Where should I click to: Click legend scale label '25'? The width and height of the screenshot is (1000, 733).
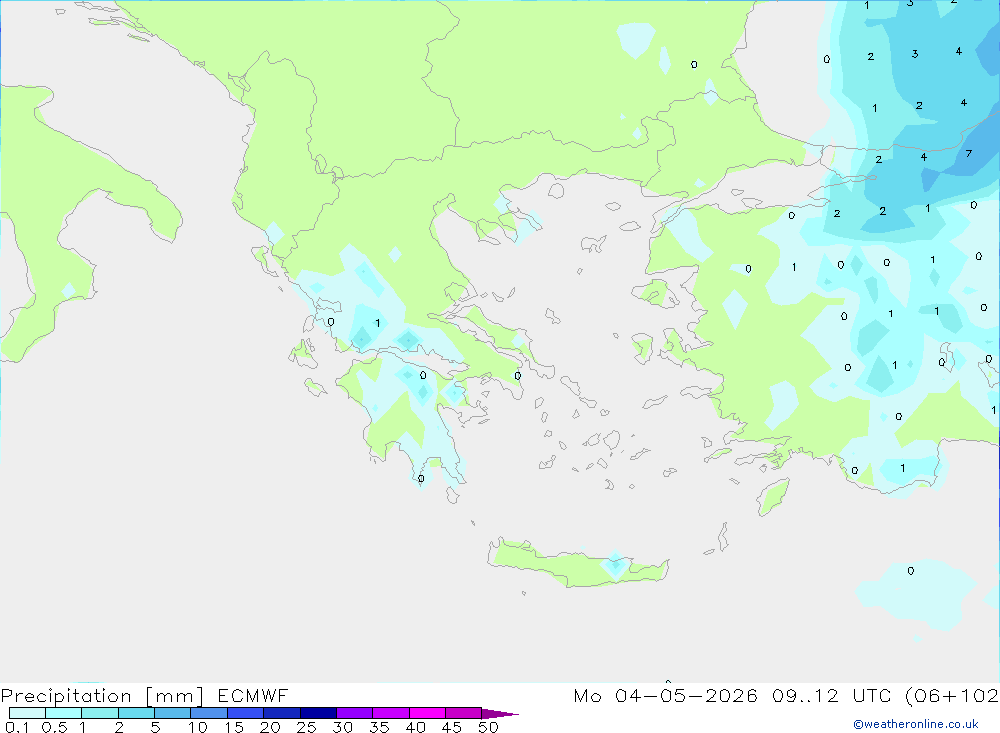point(306,727)
